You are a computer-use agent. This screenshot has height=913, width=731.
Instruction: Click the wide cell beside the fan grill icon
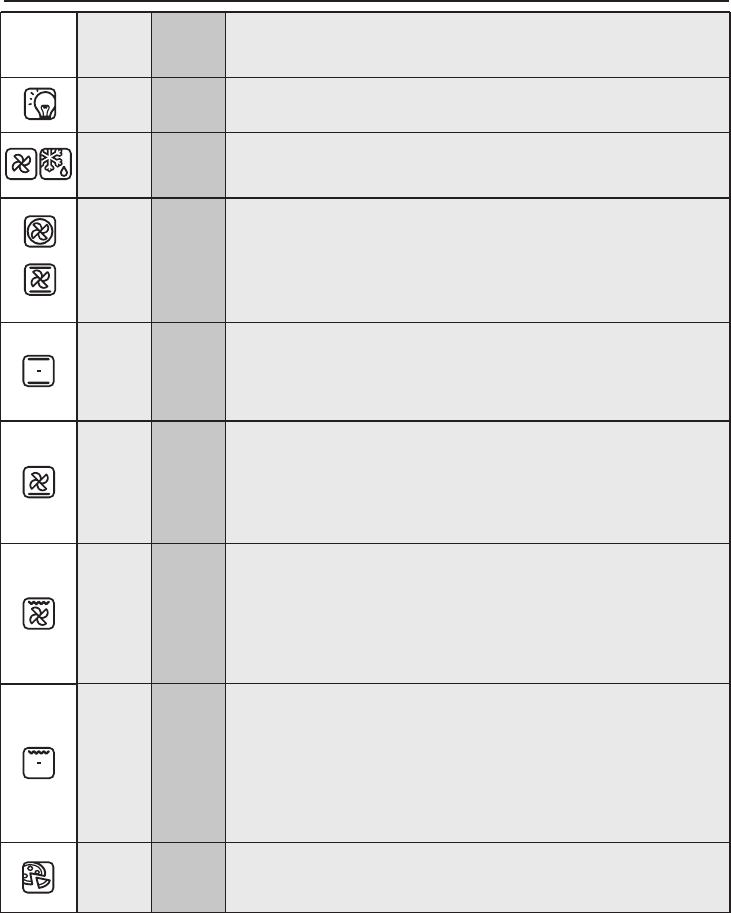tap(476, 613)
